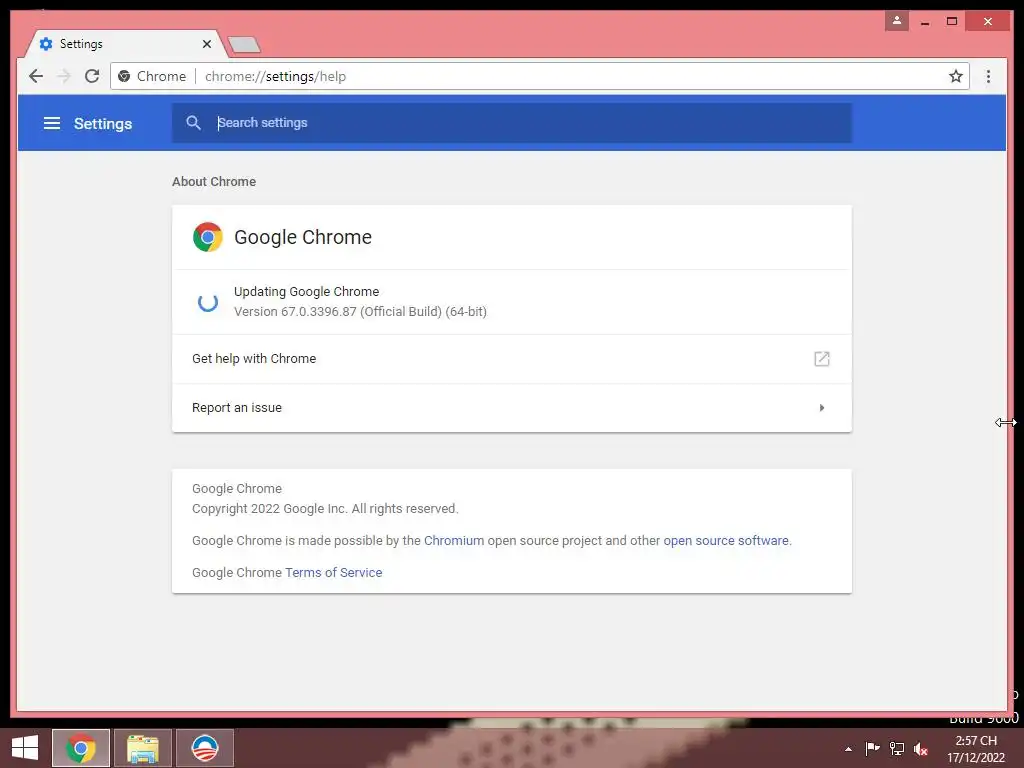This screenshot has width=1024, height=768.
Task: Expand the Report an issue arrow
Action: (822, 408)
